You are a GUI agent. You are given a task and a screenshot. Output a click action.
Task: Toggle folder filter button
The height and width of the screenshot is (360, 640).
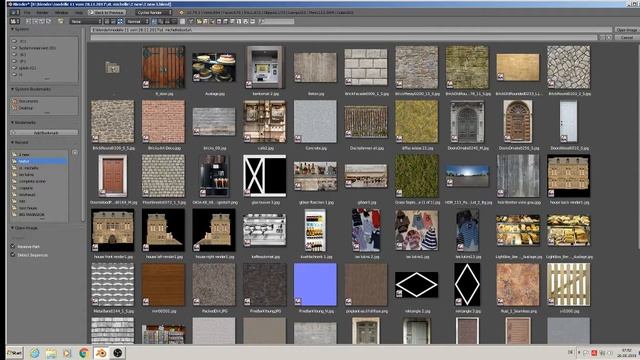pos(199,21)
